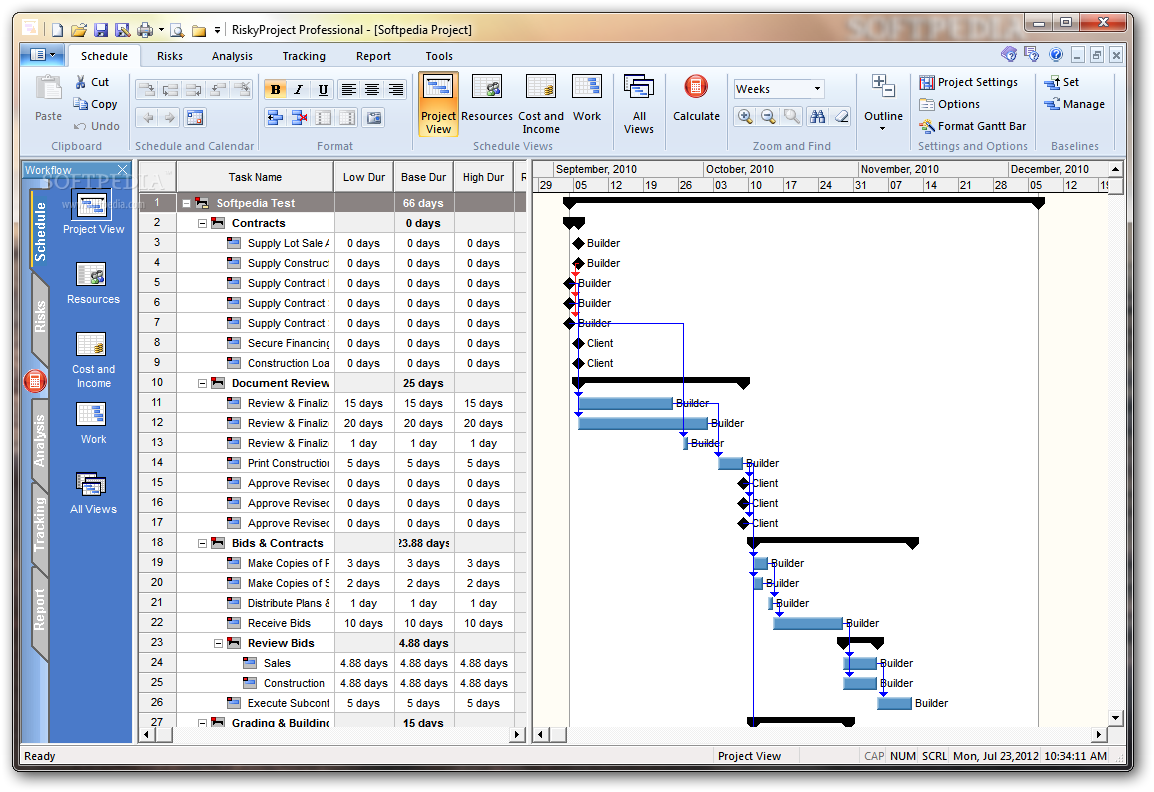Viewport: 1154px width, 792px height.
Task: Click the Find binoculars icon
Action: click(x=817, y=116)
